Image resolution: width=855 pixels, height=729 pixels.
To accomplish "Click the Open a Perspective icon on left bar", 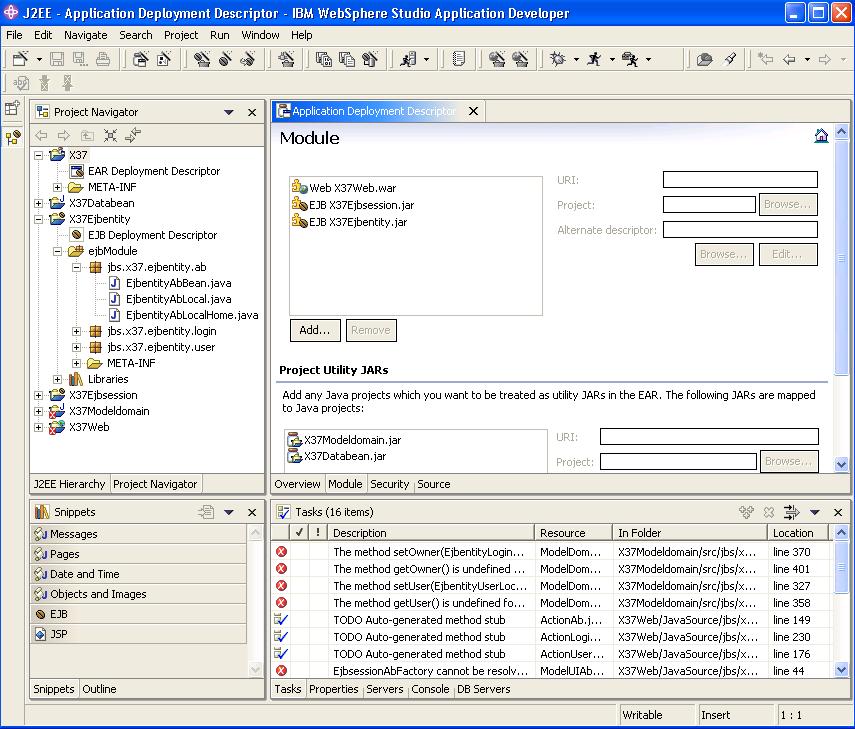I will pyautogui.click(x=13, y=108).
